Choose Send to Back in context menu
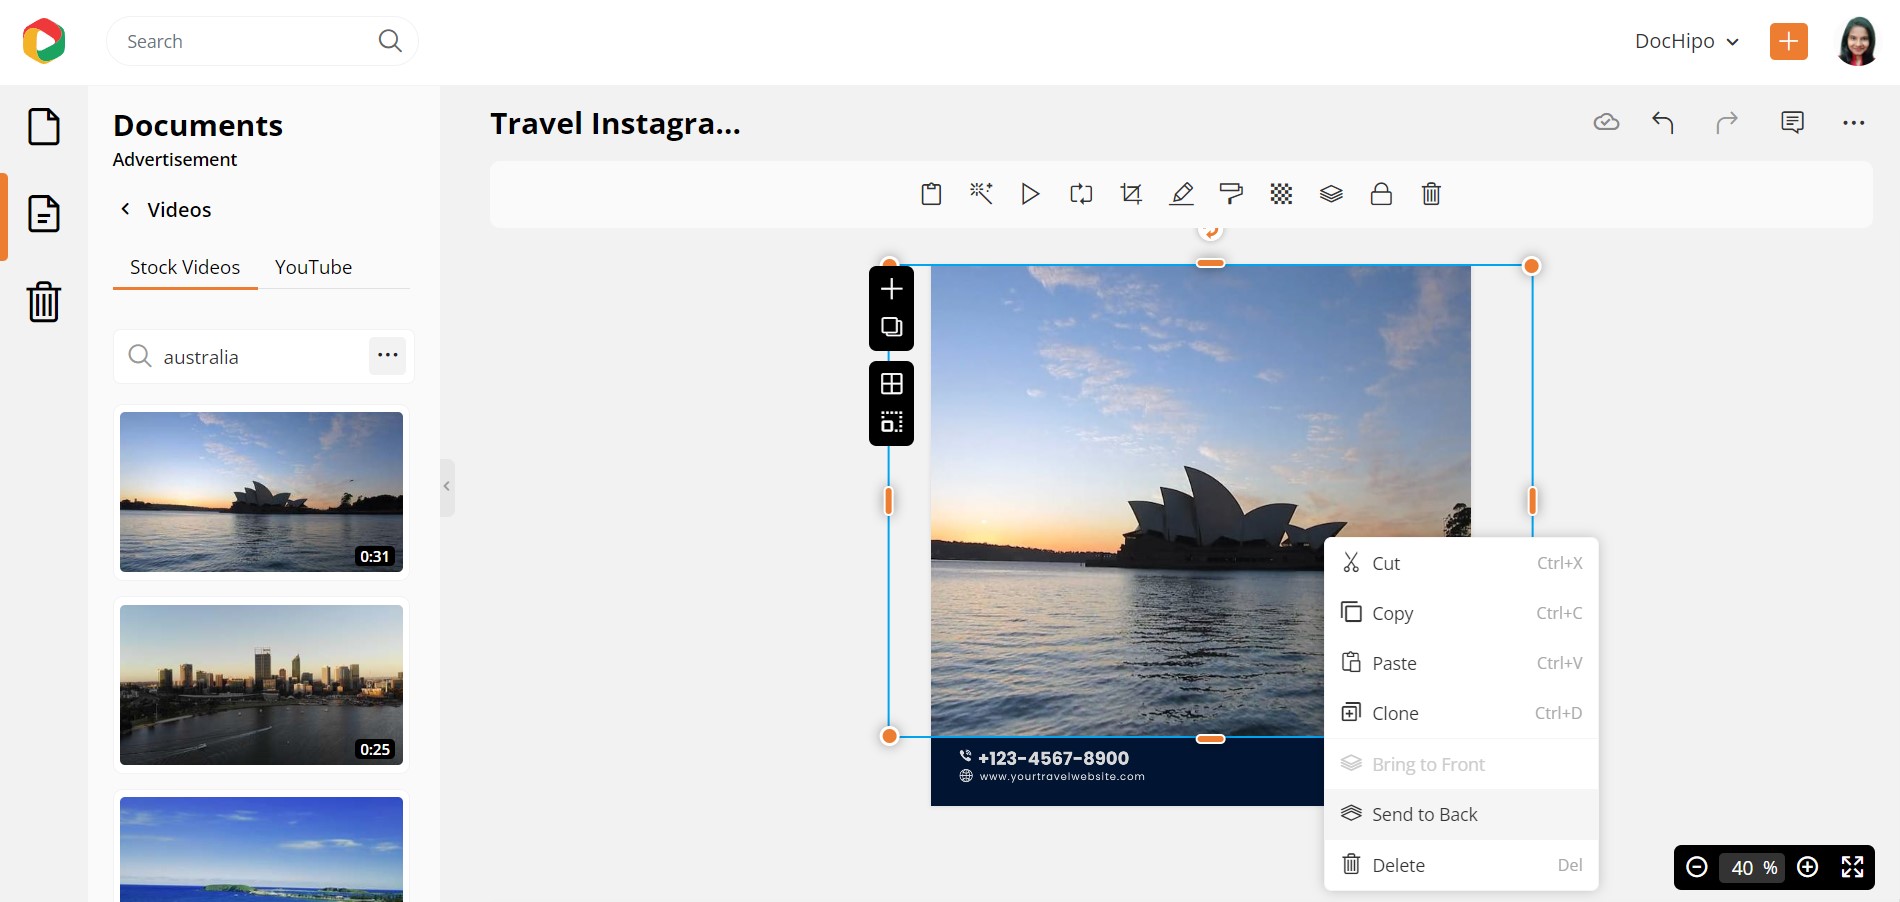1900x902 pixels. coord(1461,814)
